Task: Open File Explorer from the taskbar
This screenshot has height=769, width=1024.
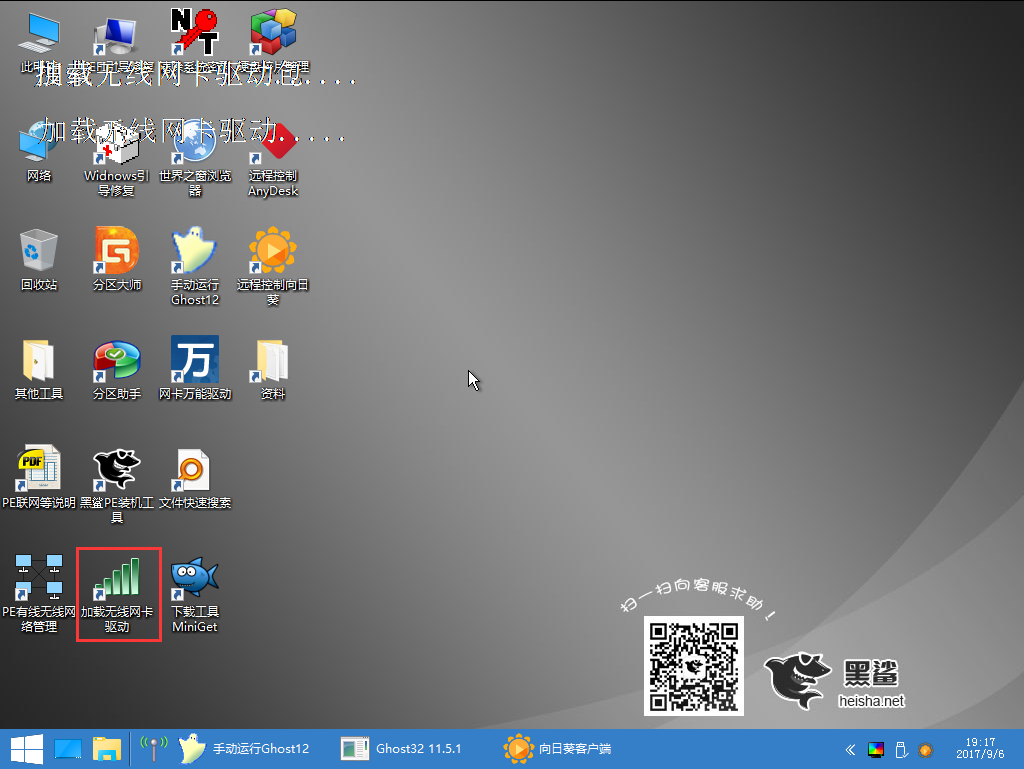Action: [107, 748]
